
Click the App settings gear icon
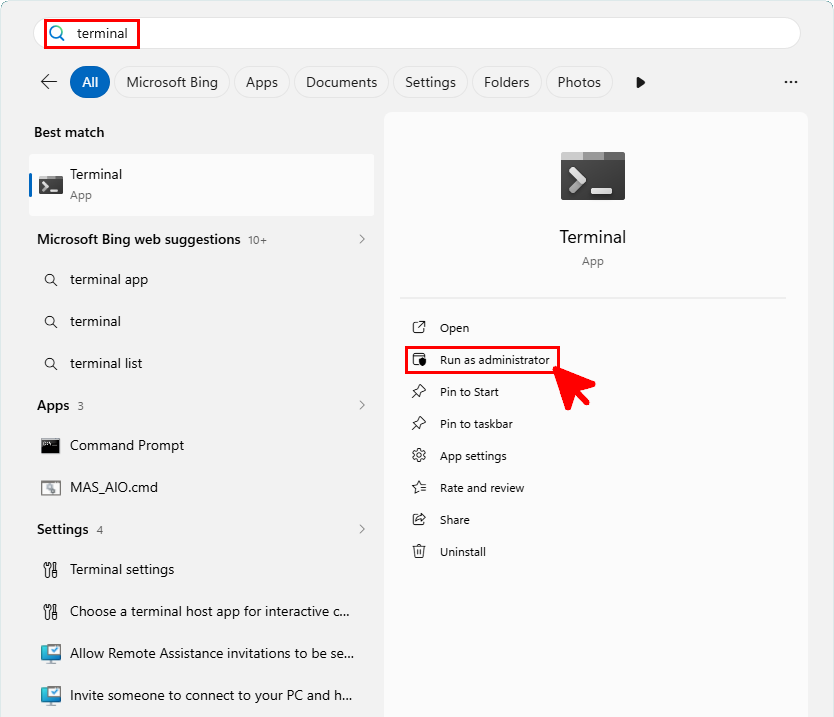[x=419, y=455]
